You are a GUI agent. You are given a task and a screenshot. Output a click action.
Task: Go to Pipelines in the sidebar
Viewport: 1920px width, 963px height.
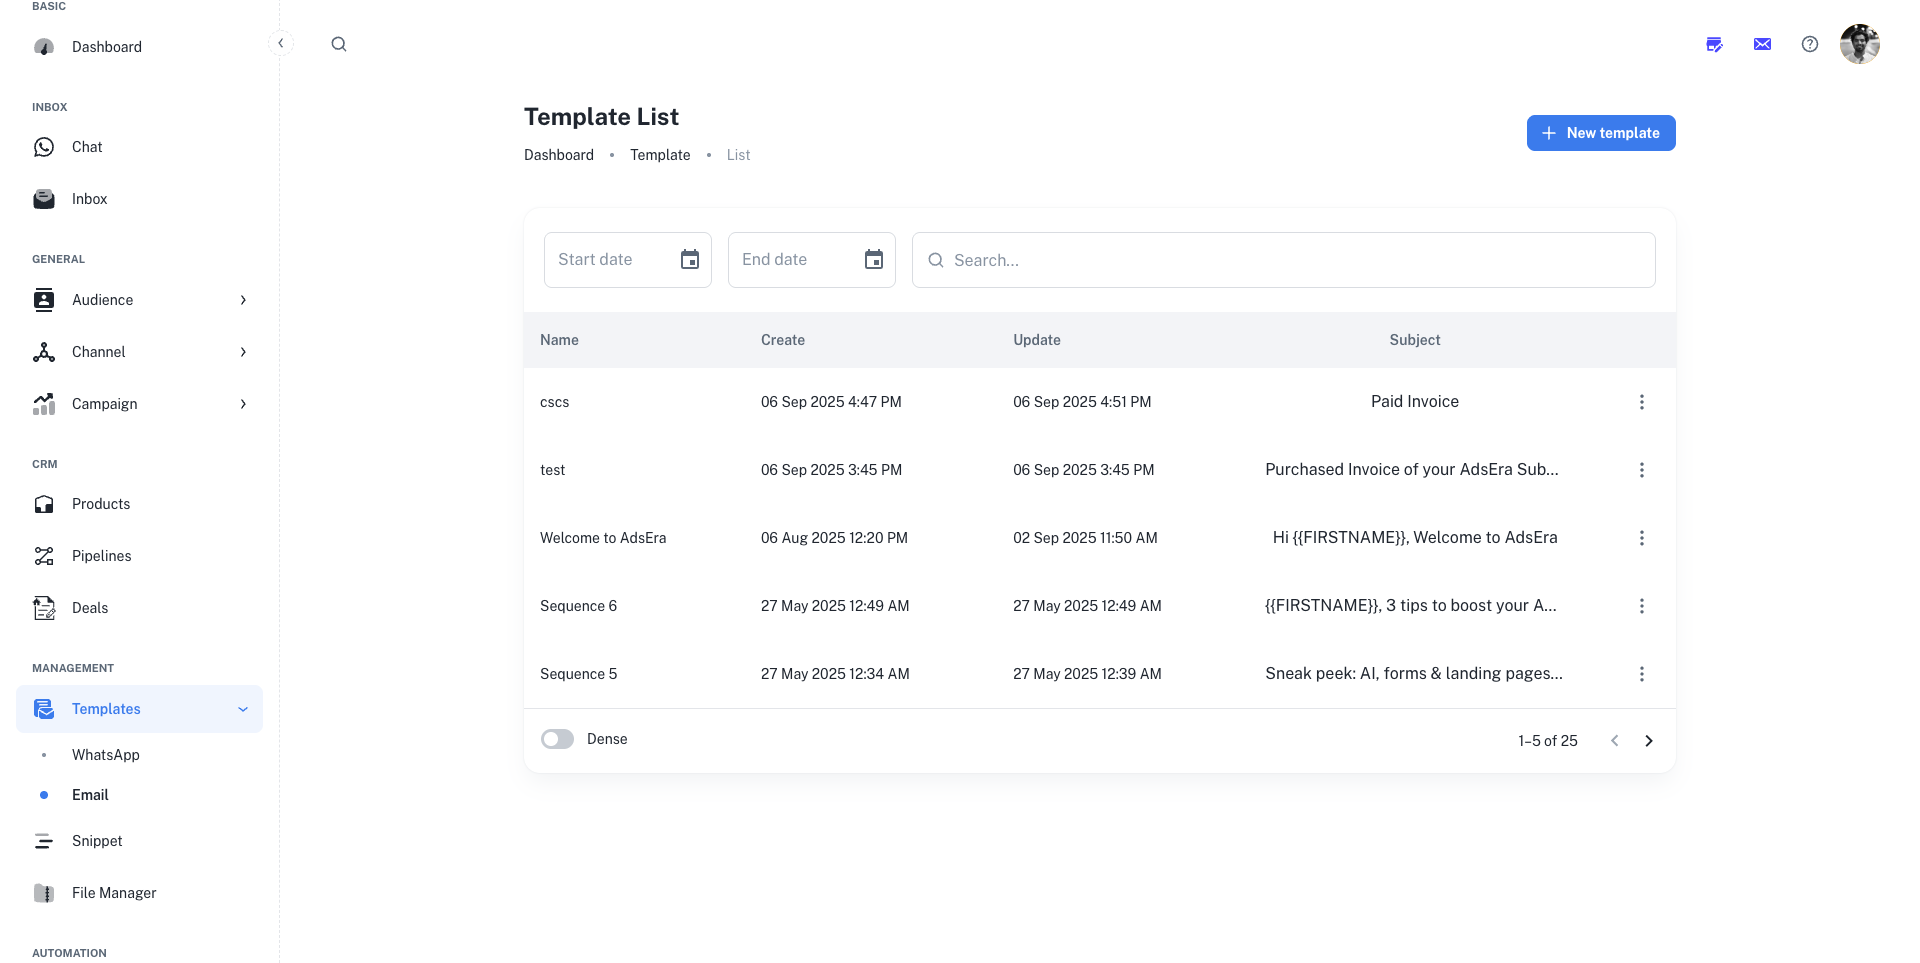tap(101, 556)
